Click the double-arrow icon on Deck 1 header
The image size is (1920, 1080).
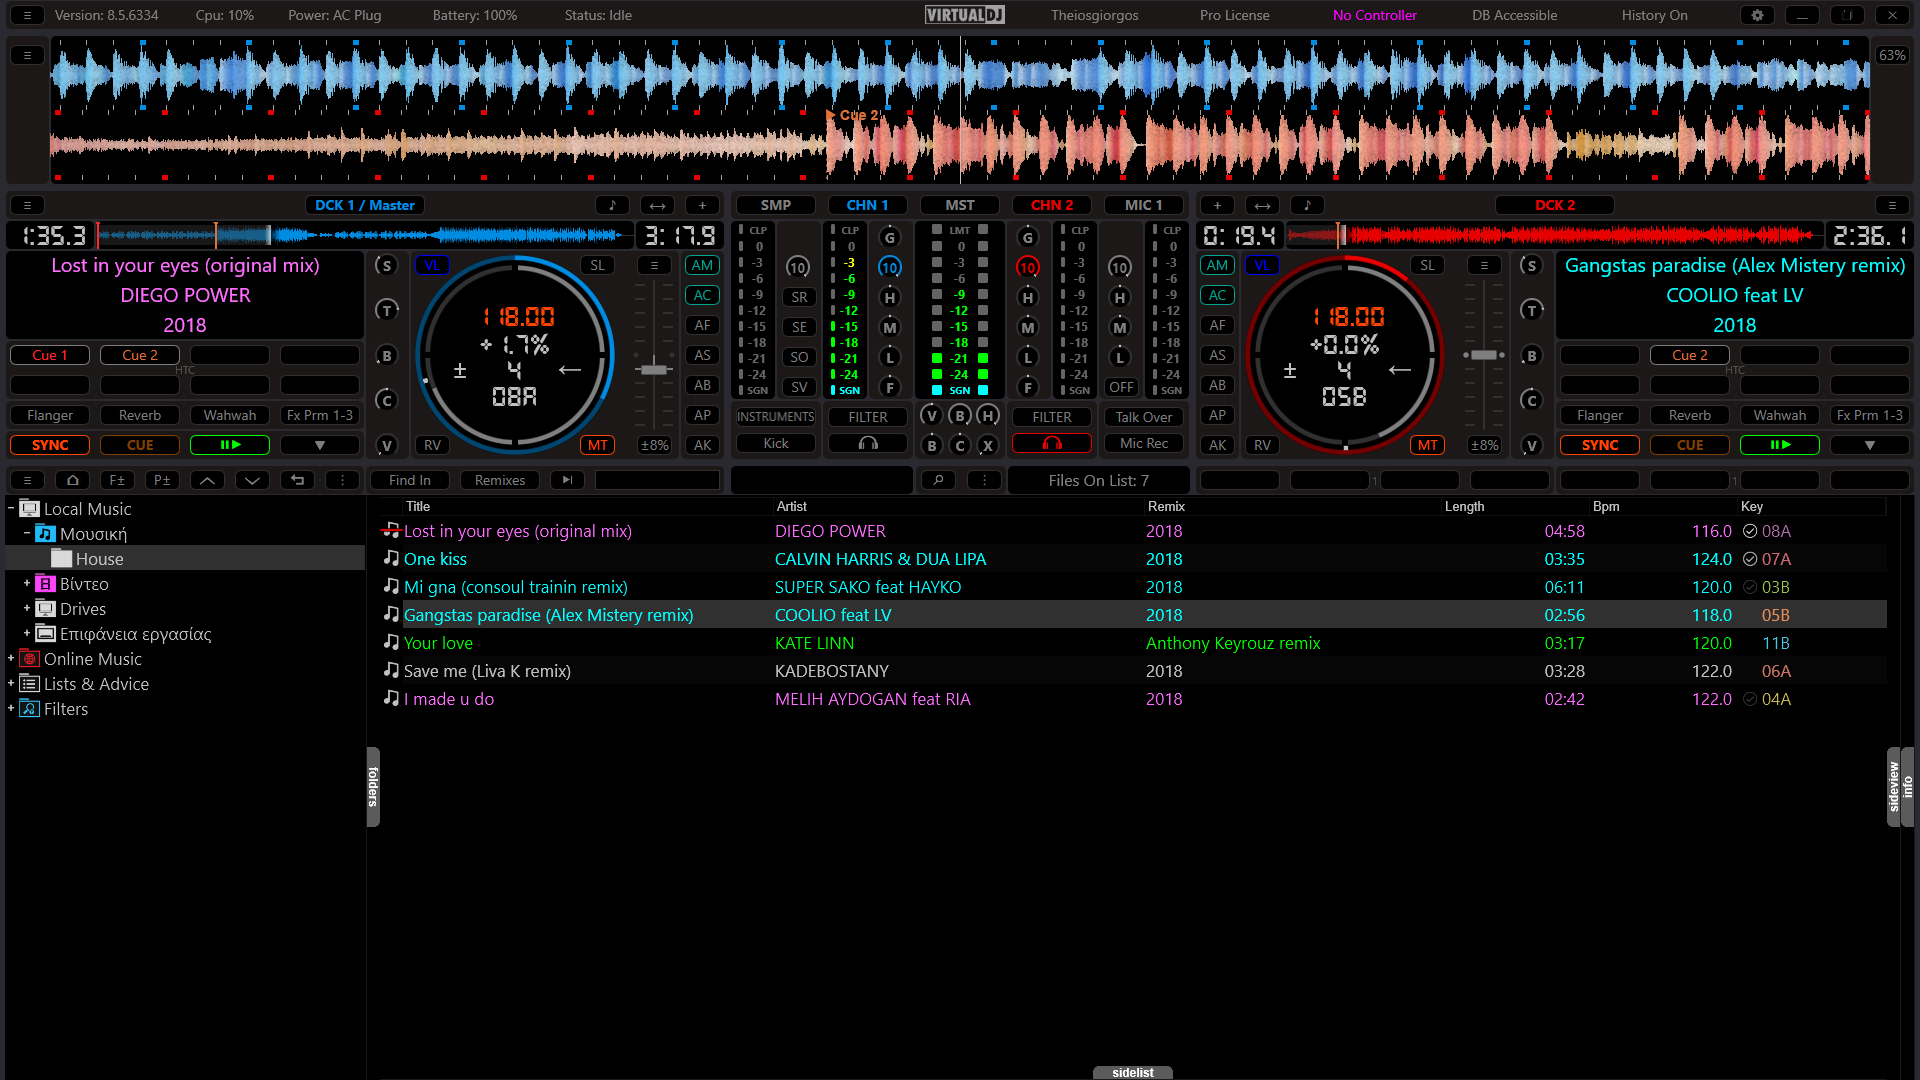point(657,205)
